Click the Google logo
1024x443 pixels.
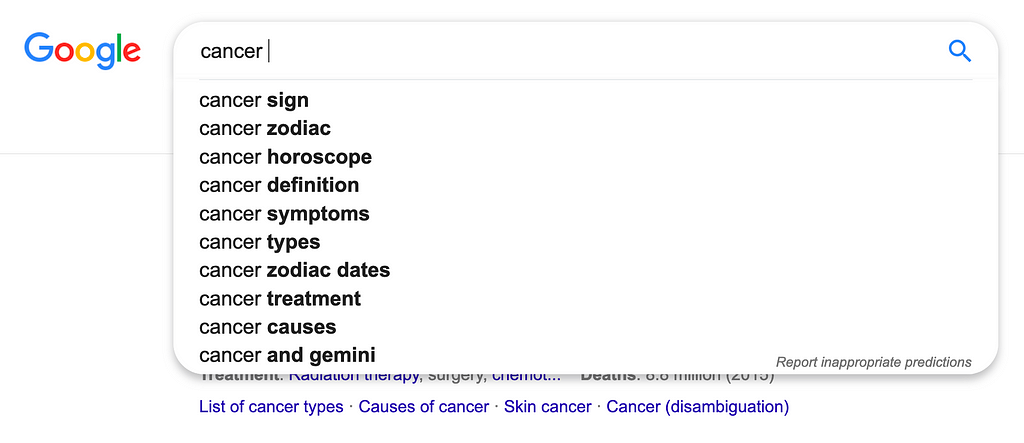82,50
